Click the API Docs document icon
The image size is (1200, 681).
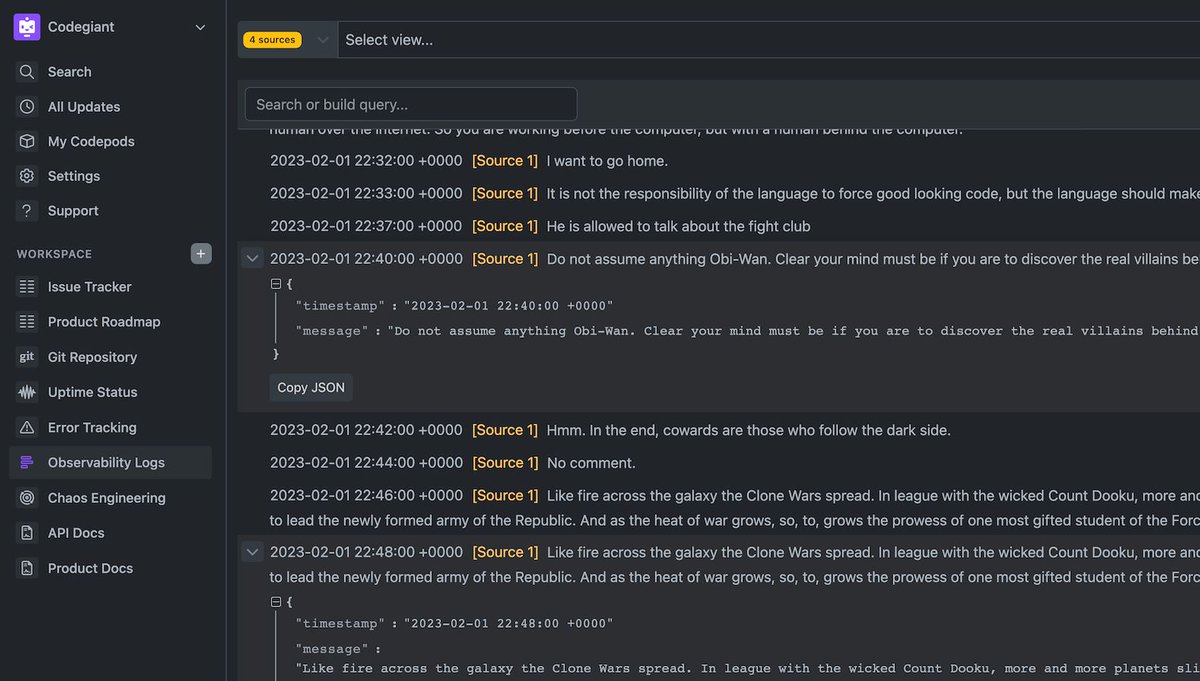(27, 532)
